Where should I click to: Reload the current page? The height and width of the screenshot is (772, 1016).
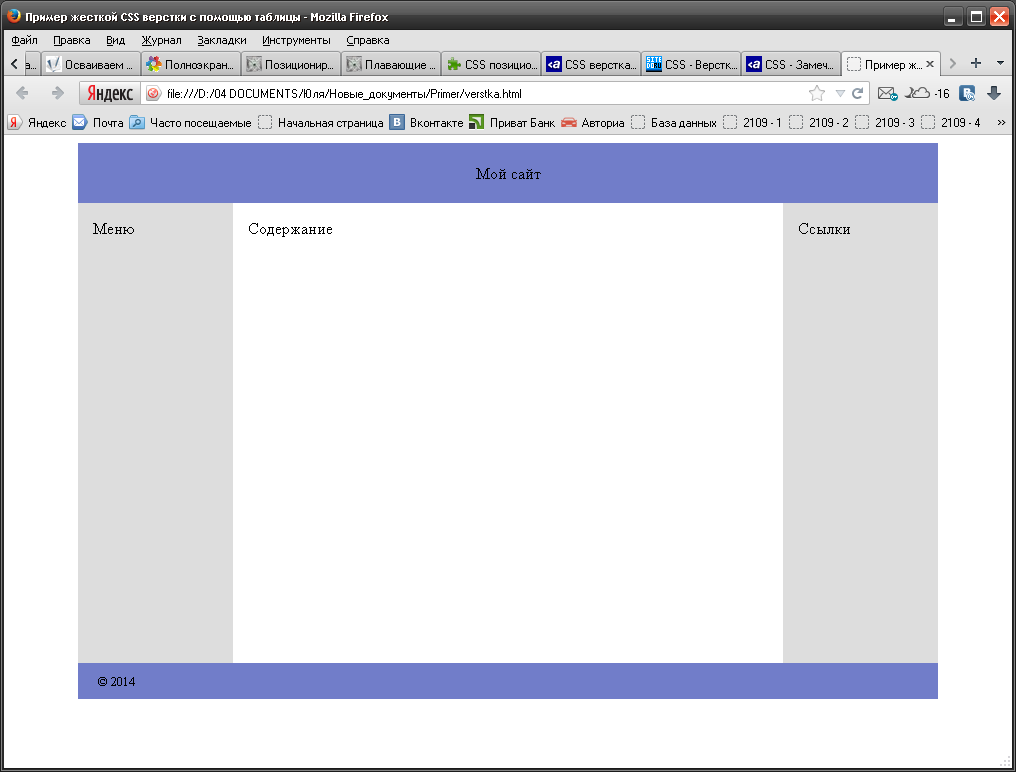[x=857, y=93]
